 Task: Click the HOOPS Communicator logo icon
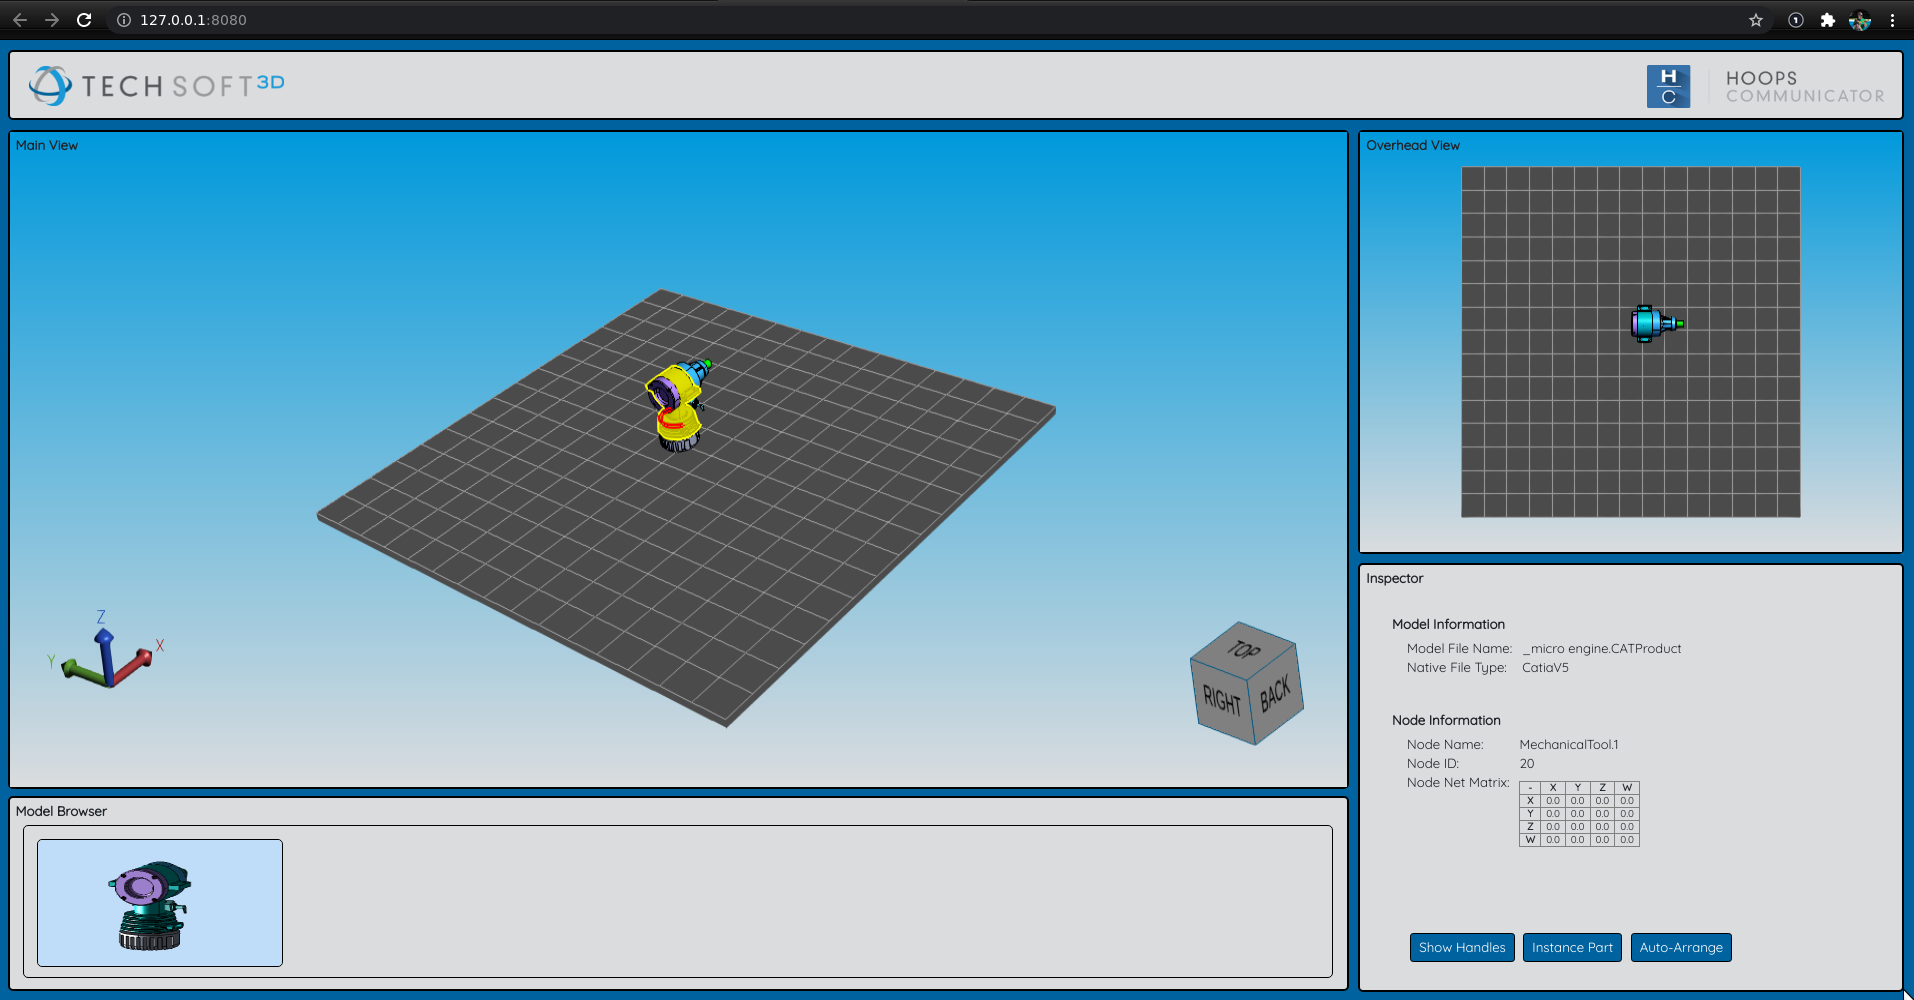click(x=1668, y=85)
